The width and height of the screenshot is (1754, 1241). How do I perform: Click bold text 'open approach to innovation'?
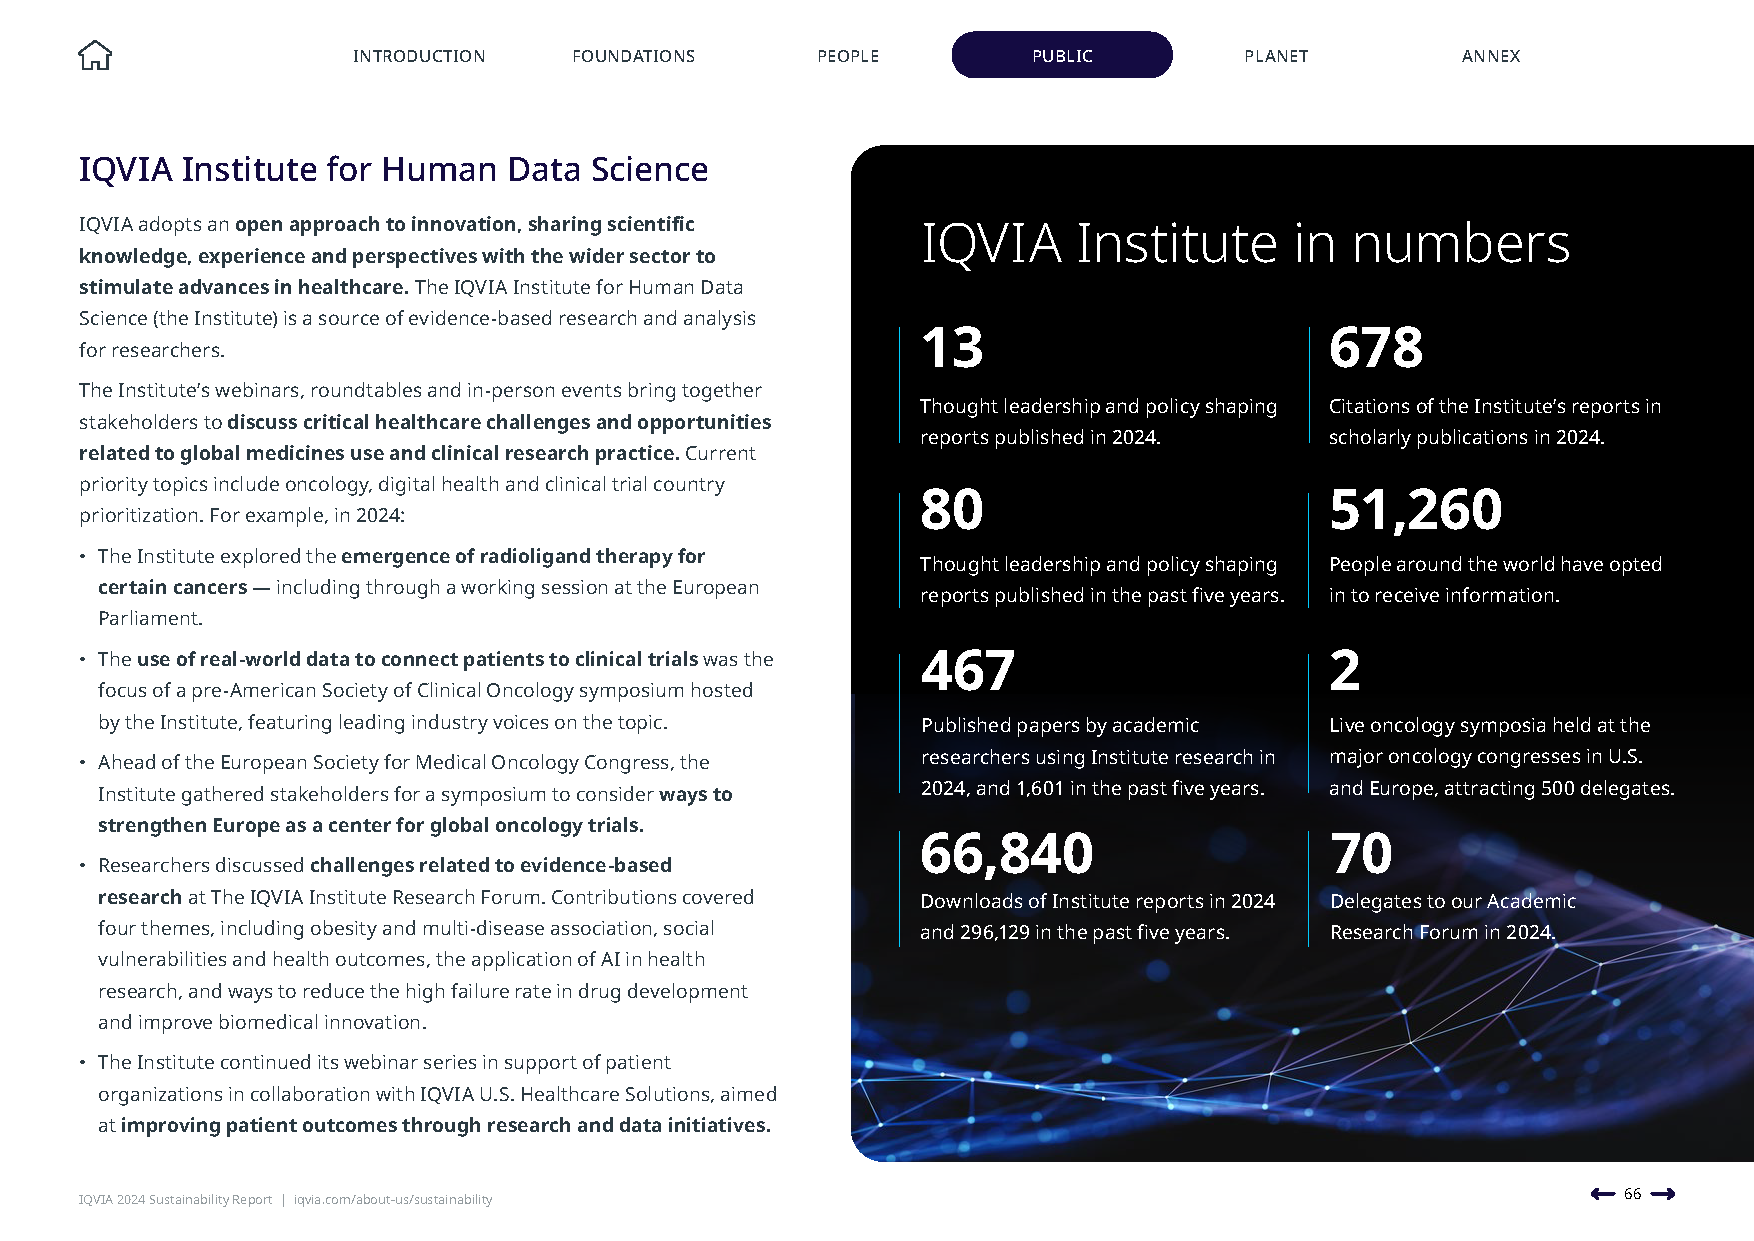[376, 224]
